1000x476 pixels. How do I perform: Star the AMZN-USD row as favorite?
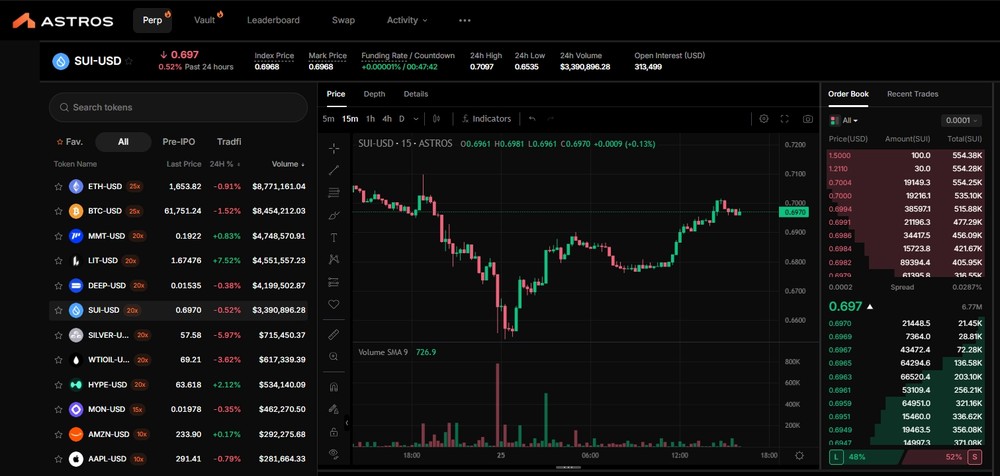[58, 435]
